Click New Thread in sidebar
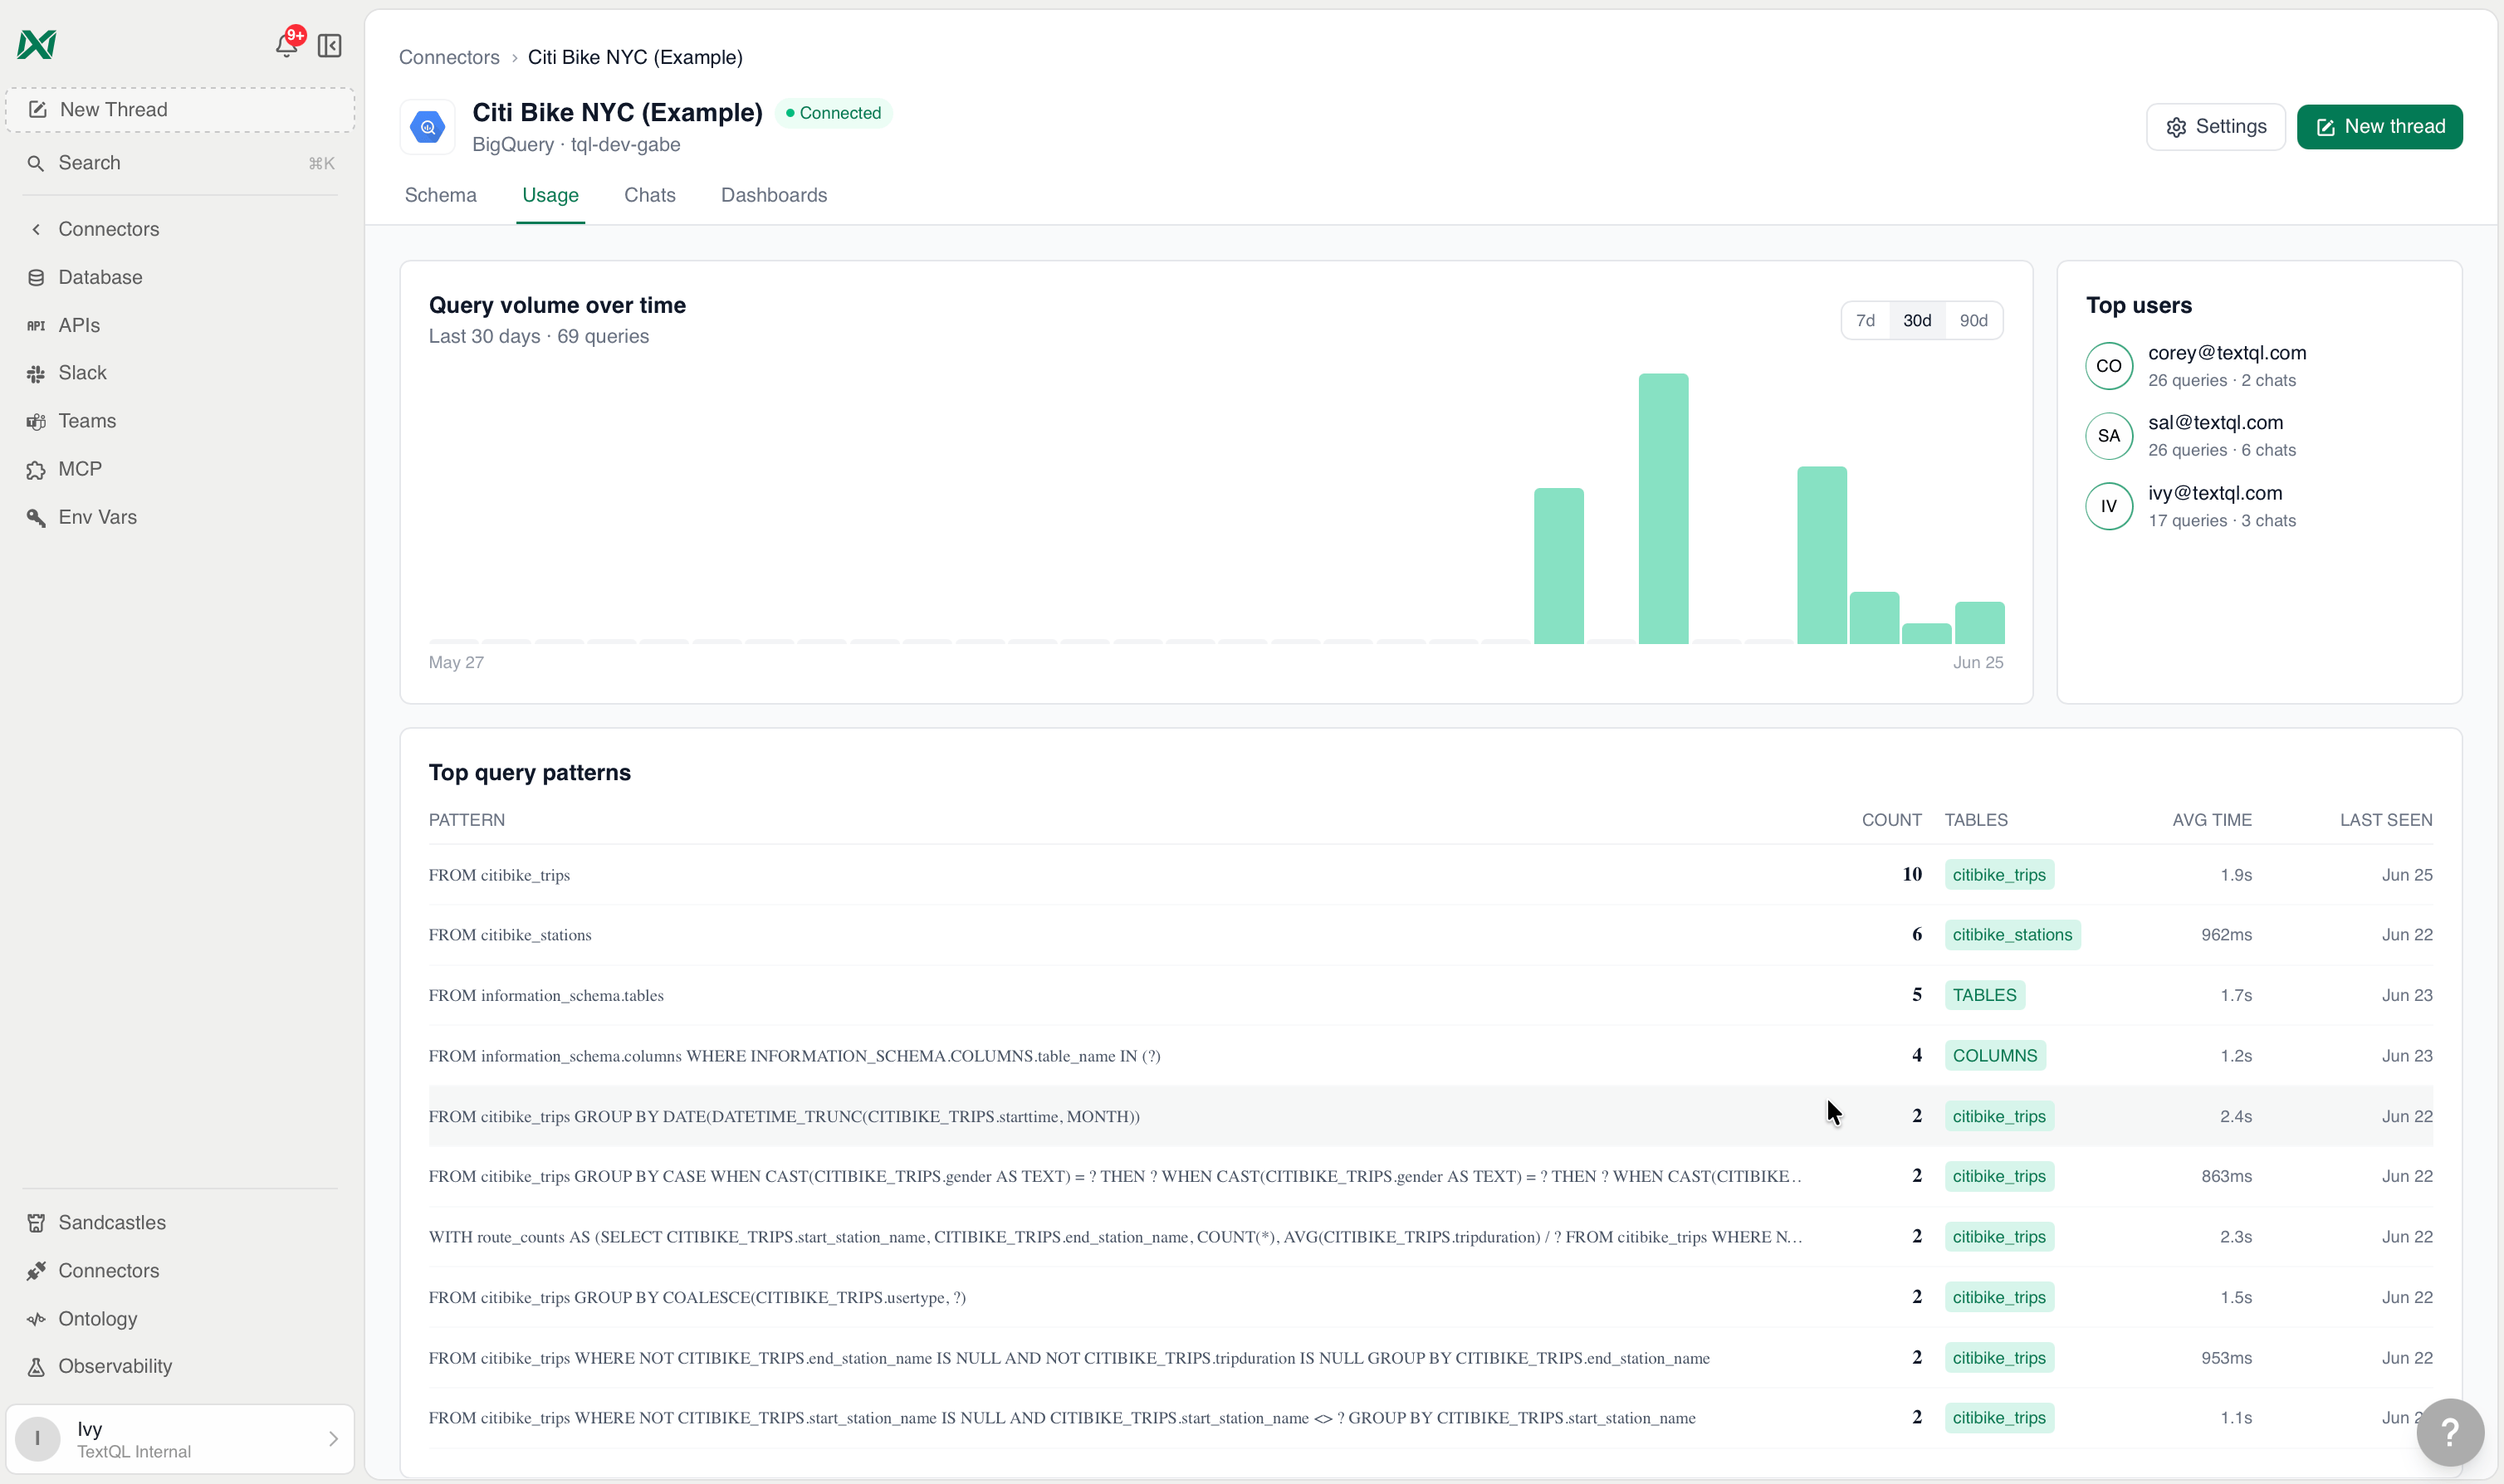This screenshot has width=2504, height=1484. coord(180,110)
